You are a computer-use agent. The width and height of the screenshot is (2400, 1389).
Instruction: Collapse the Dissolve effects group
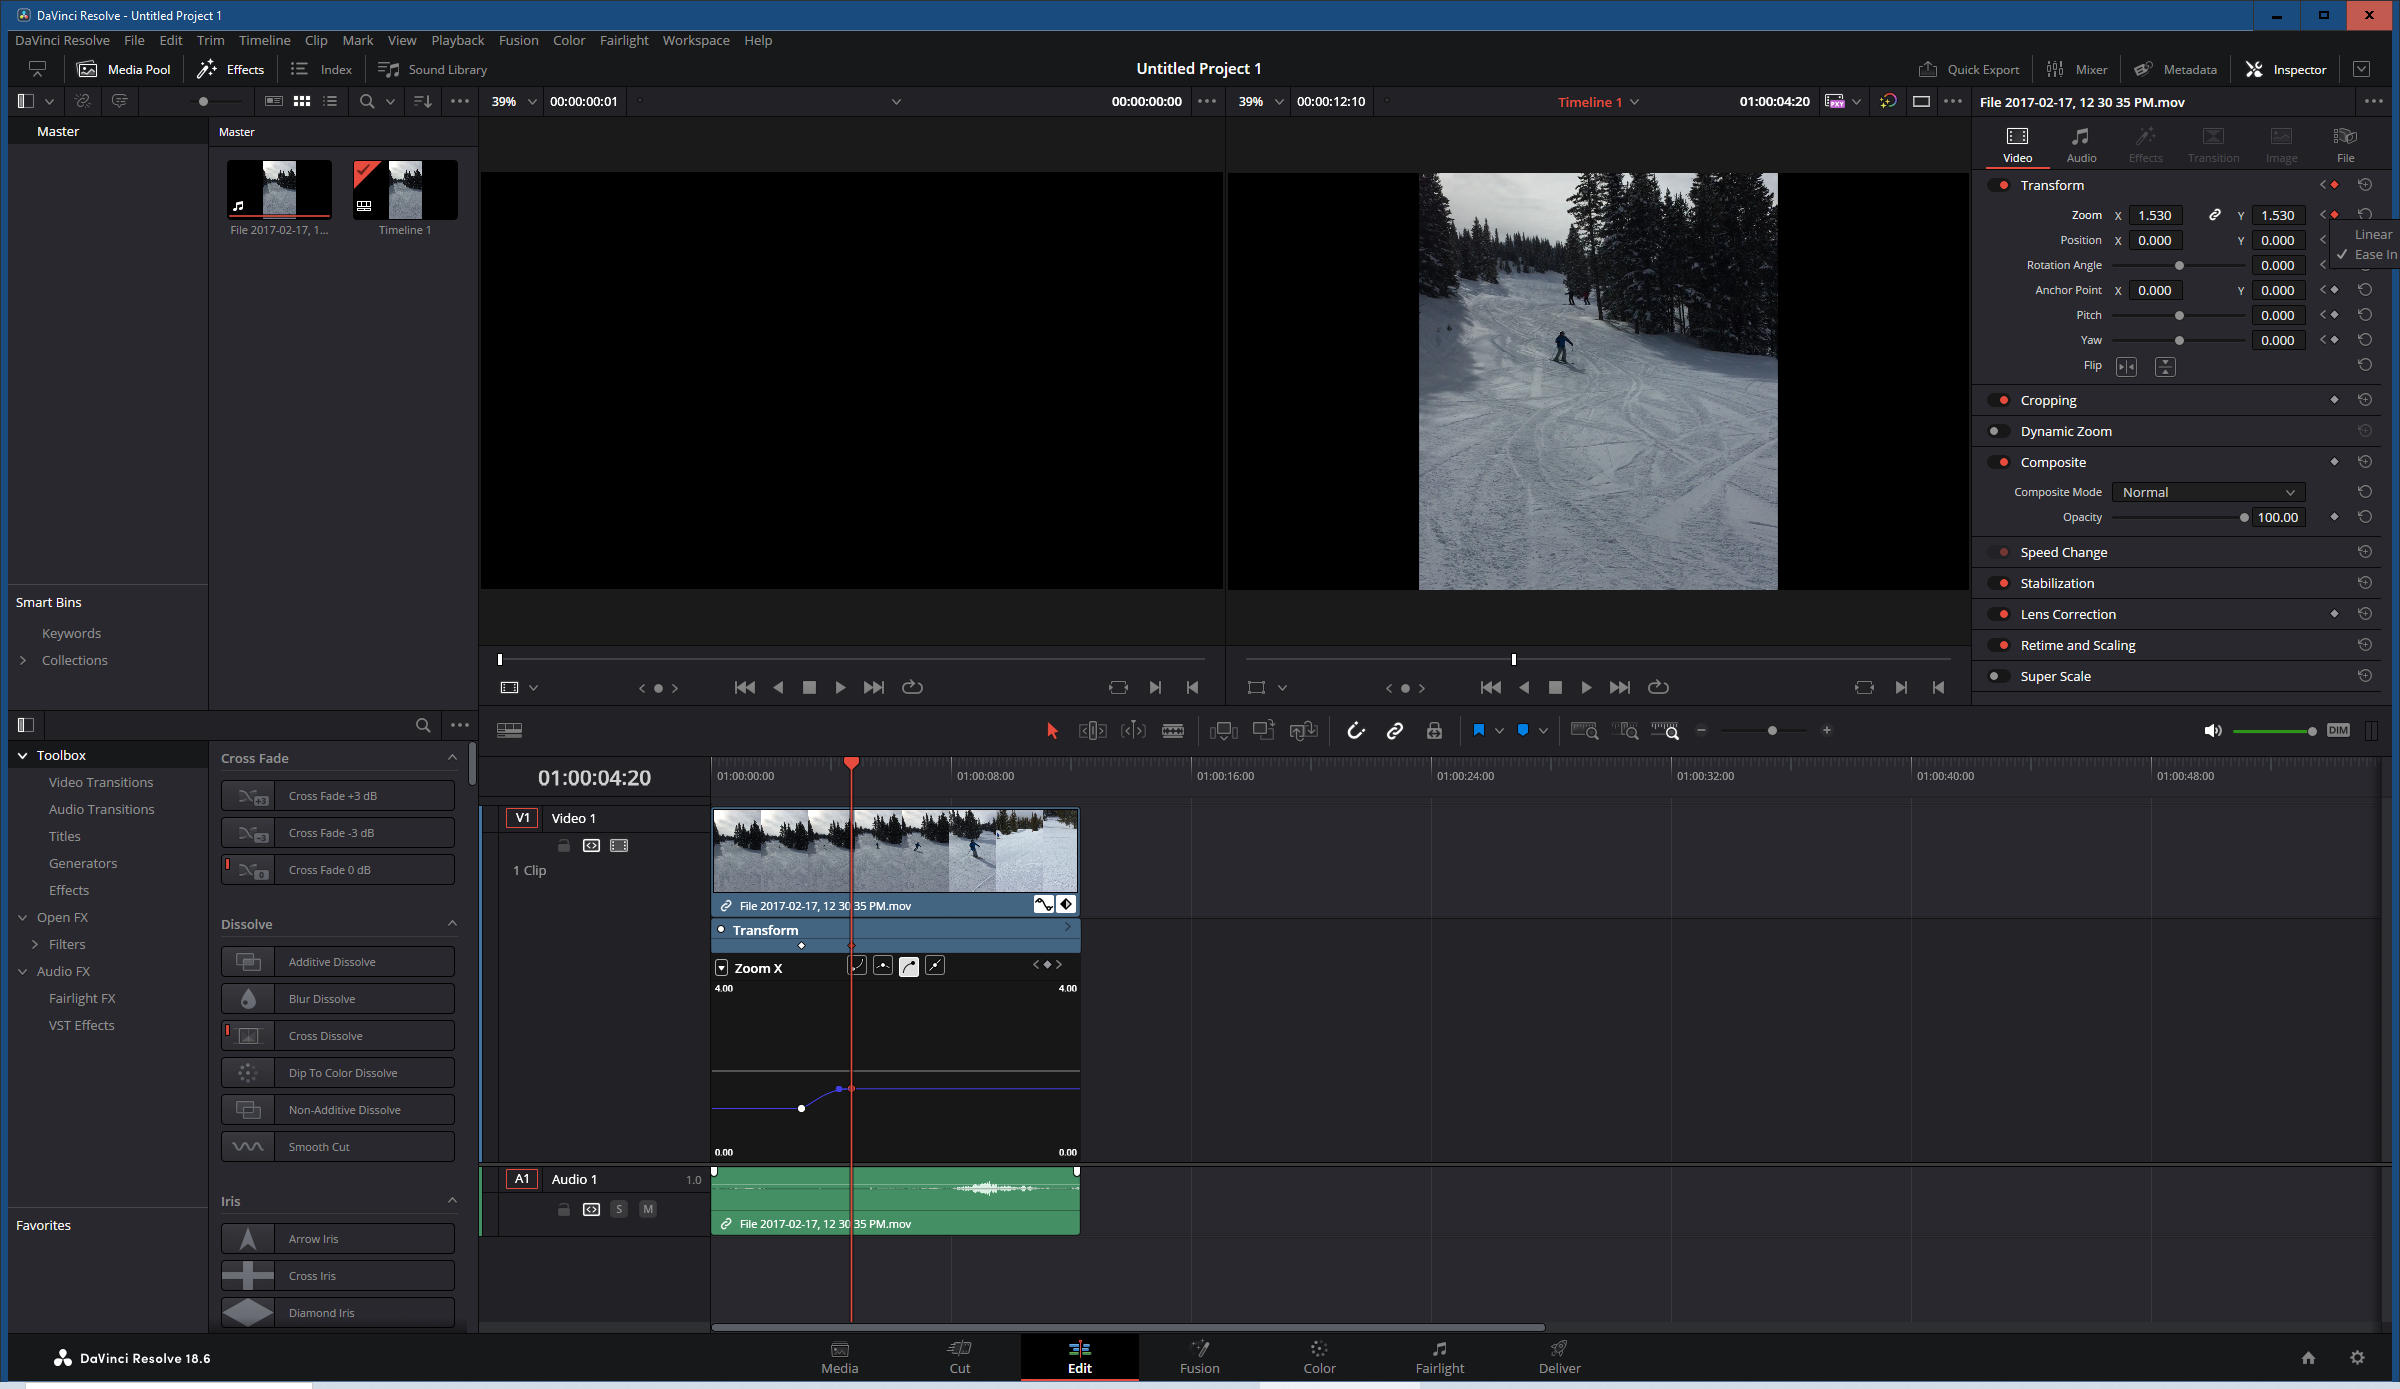pos(452,923)
